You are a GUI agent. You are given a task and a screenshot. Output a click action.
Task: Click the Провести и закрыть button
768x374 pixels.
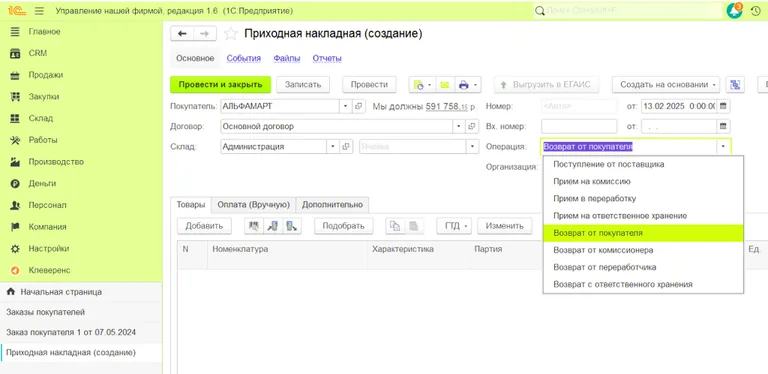coord(220,85)
